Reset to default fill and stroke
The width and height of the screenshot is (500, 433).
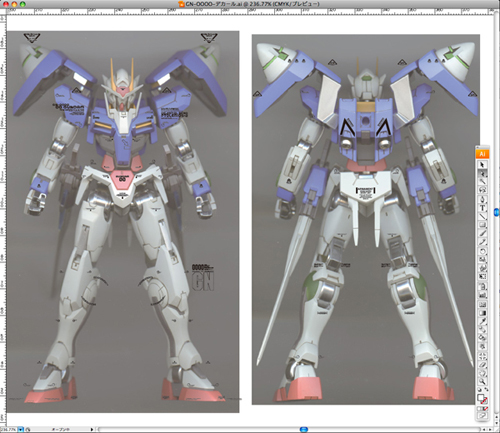479,390
